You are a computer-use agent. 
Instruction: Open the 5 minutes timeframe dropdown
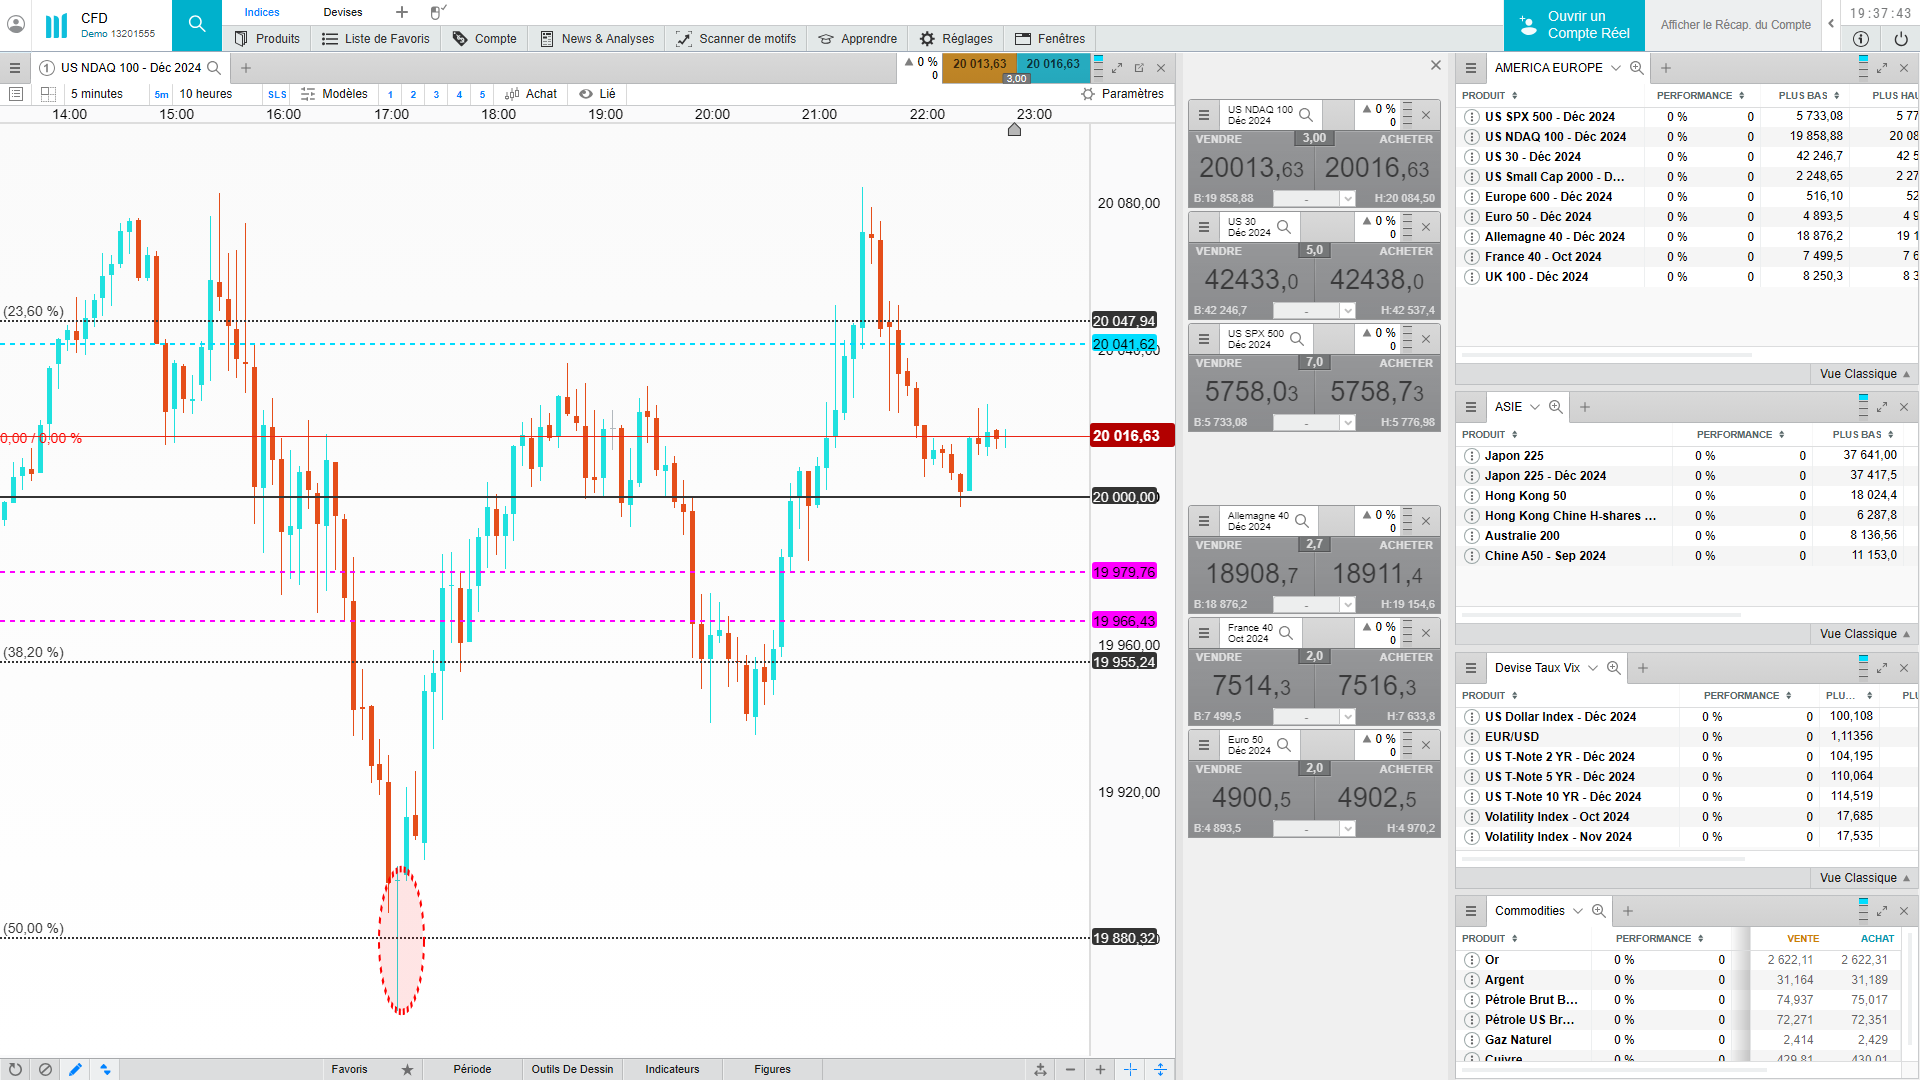click(x=97, y=94)
